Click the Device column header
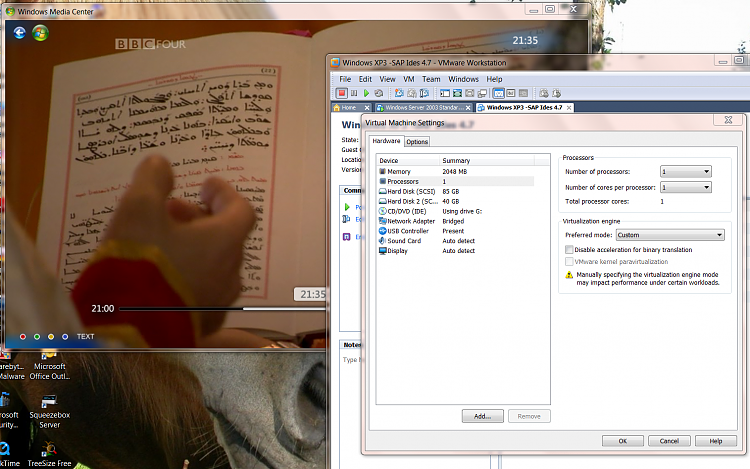This screenshot has height=469, width=750. point(408,161)
